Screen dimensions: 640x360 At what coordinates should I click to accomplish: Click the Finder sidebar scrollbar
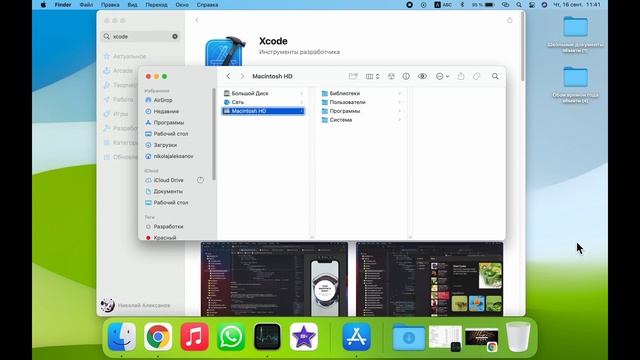(x=214, y=134)
